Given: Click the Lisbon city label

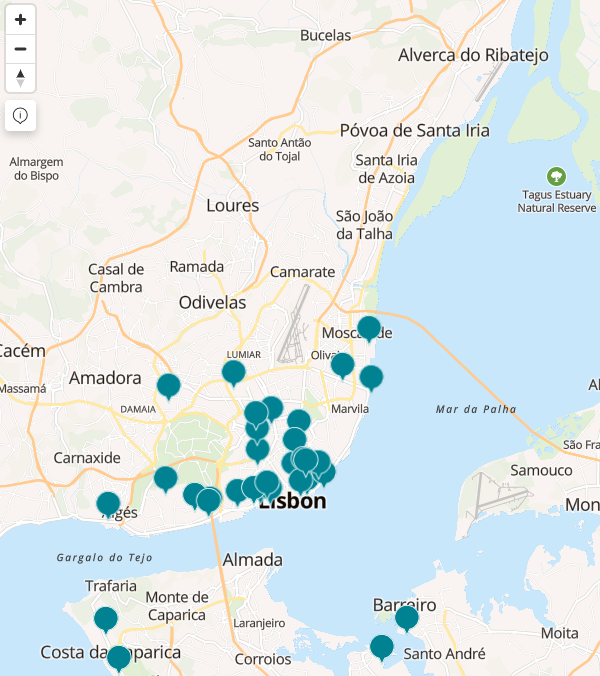Looking at the screenshot, I should pos(293,503).
